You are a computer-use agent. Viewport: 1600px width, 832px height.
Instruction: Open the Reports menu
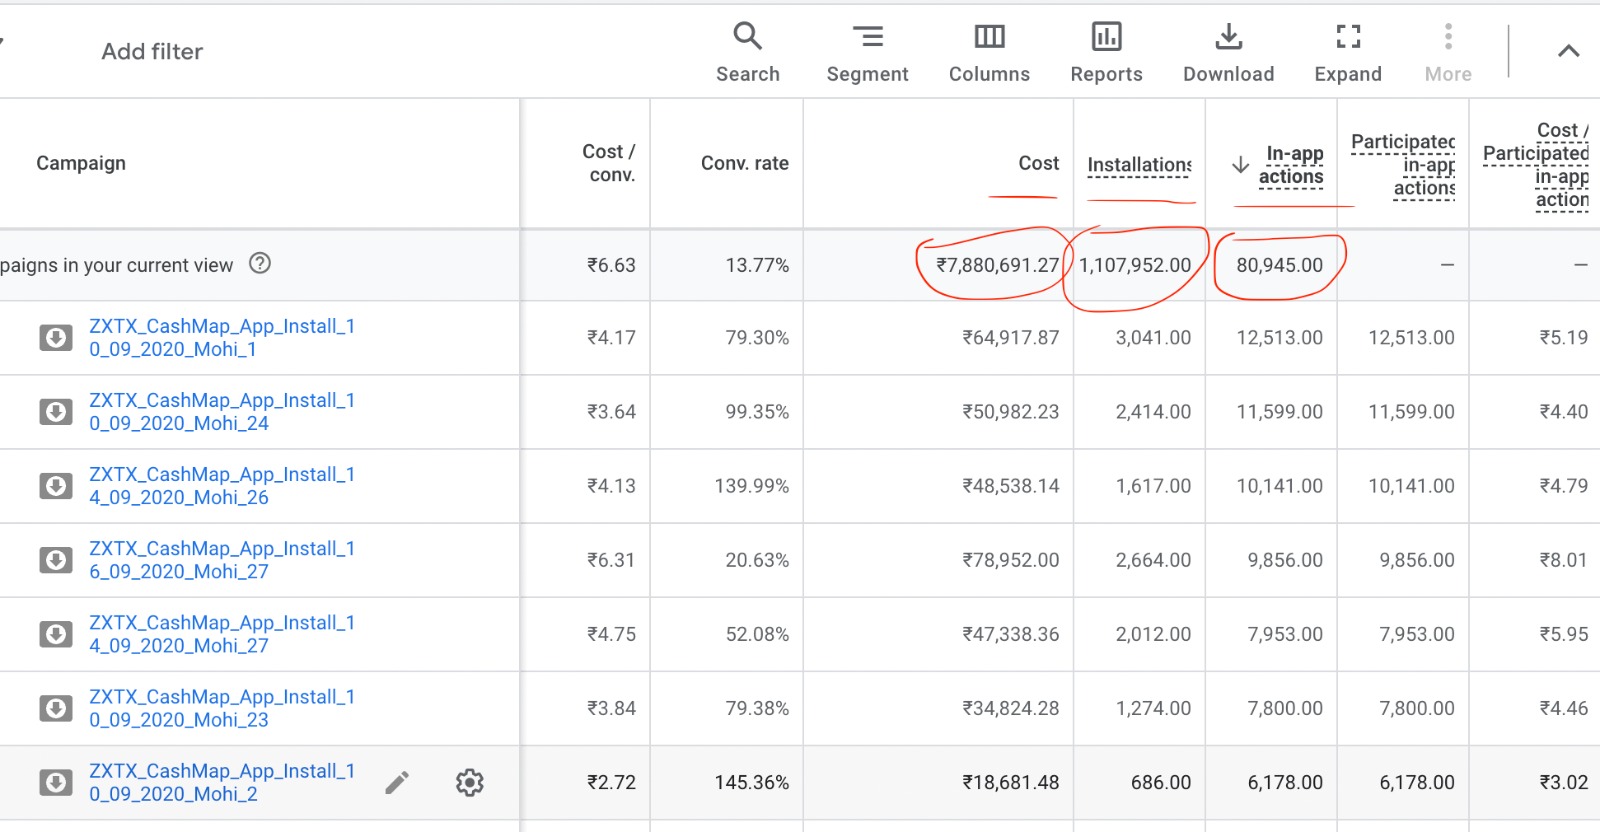(x=1106, y=52)
